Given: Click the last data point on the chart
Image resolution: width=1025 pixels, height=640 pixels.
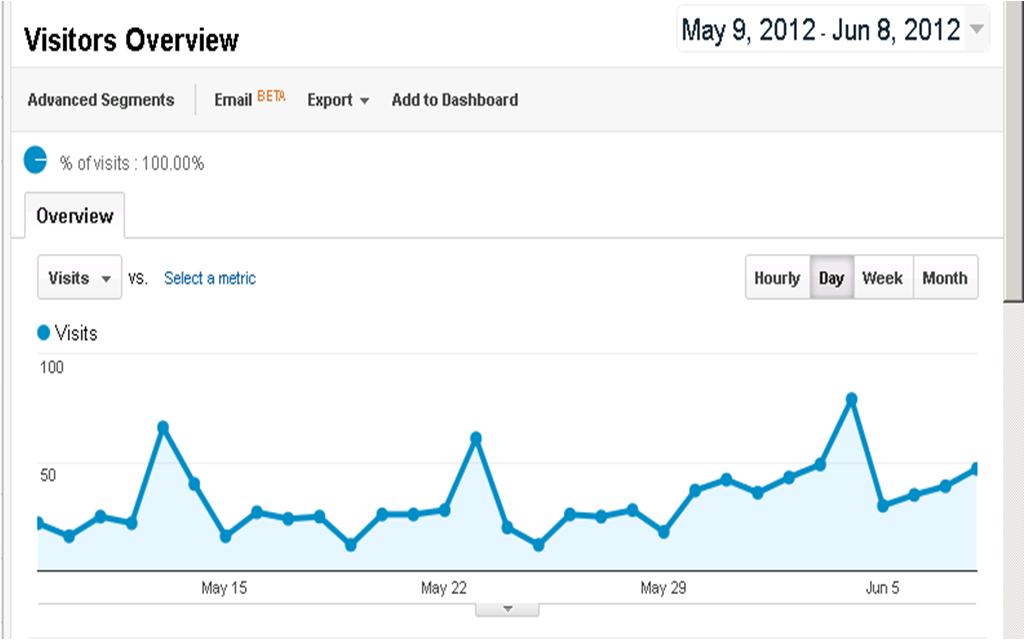Looking at the screenshot, I should coord(975,468).
